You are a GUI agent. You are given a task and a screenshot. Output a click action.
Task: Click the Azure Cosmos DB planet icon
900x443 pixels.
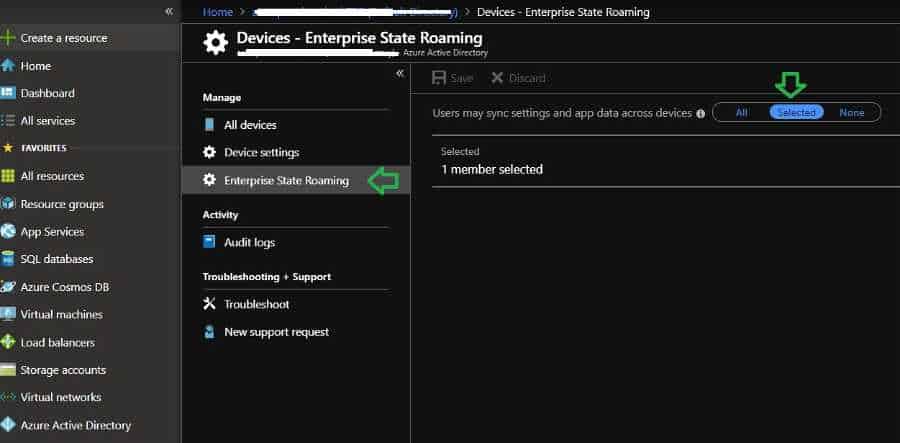8,286
